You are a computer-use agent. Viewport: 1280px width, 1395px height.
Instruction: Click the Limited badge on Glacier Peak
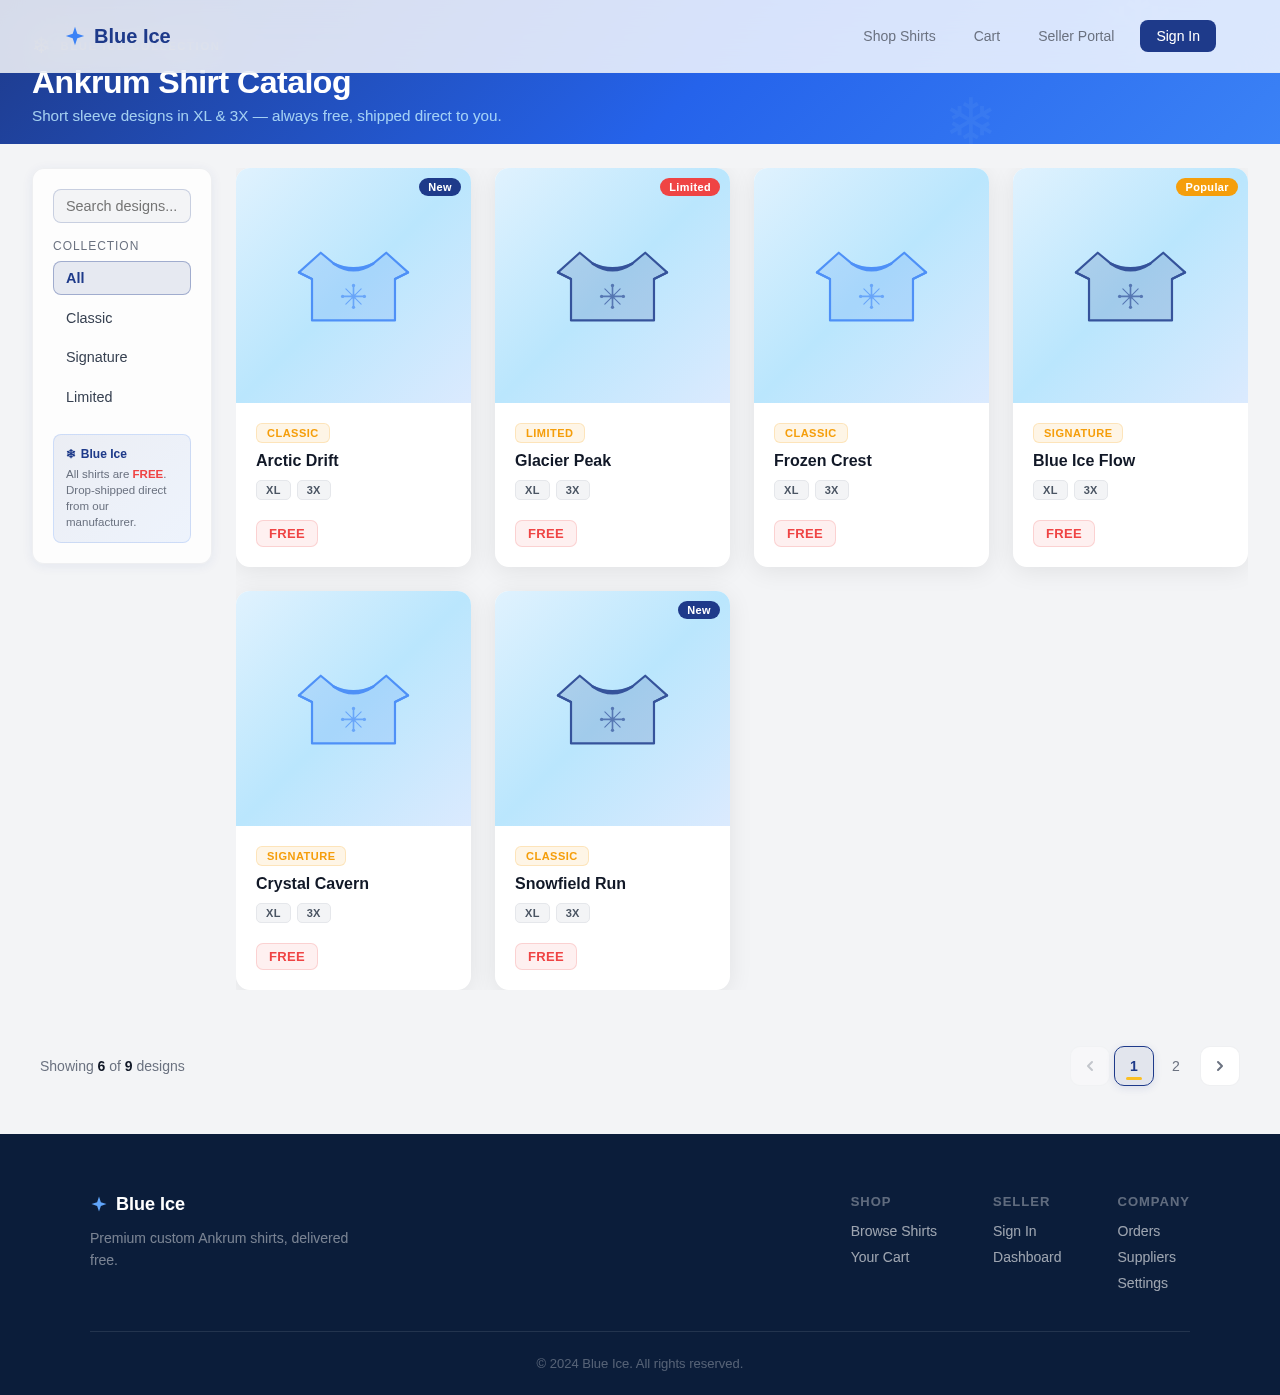[690, 187]
